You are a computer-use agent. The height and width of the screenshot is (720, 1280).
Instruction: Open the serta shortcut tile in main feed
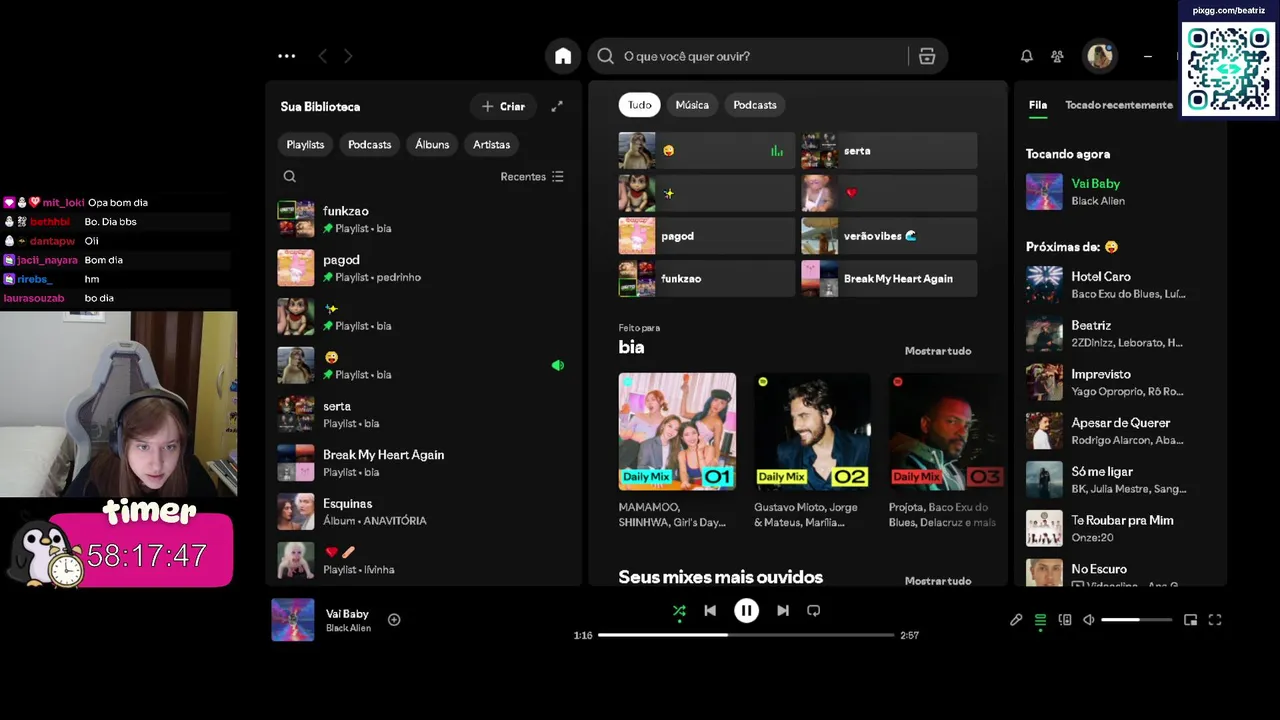click(889, 151)
